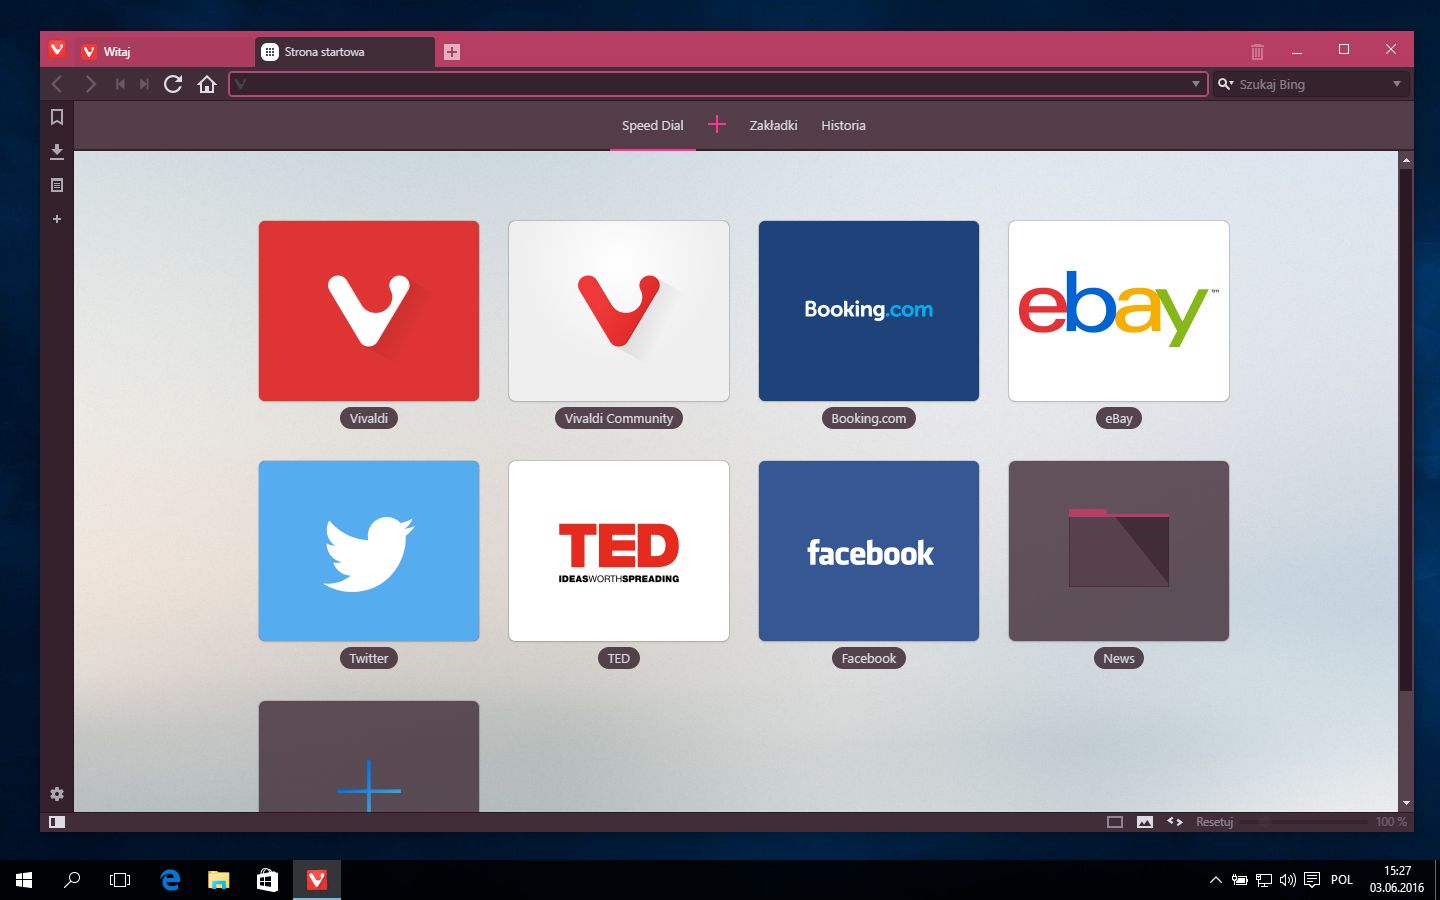Add a web panel with plus icon
The width and height of the screenshot is (1440, 900).
[x=57, y=219]
